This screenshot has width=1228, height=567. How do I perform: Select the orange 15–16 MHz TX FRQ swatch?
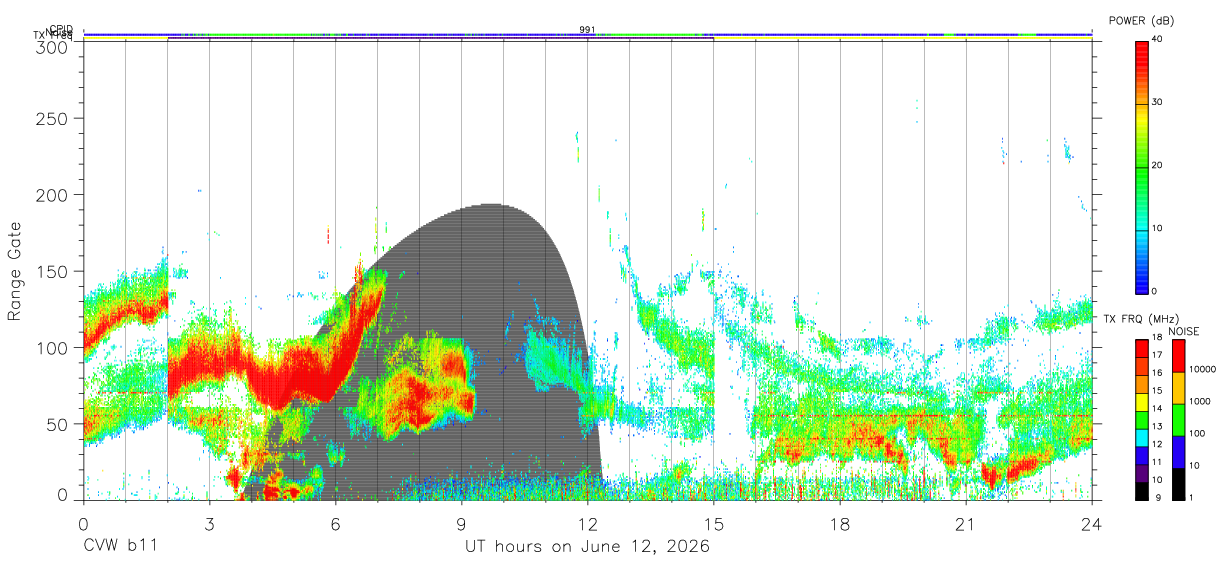(1142, 385)
